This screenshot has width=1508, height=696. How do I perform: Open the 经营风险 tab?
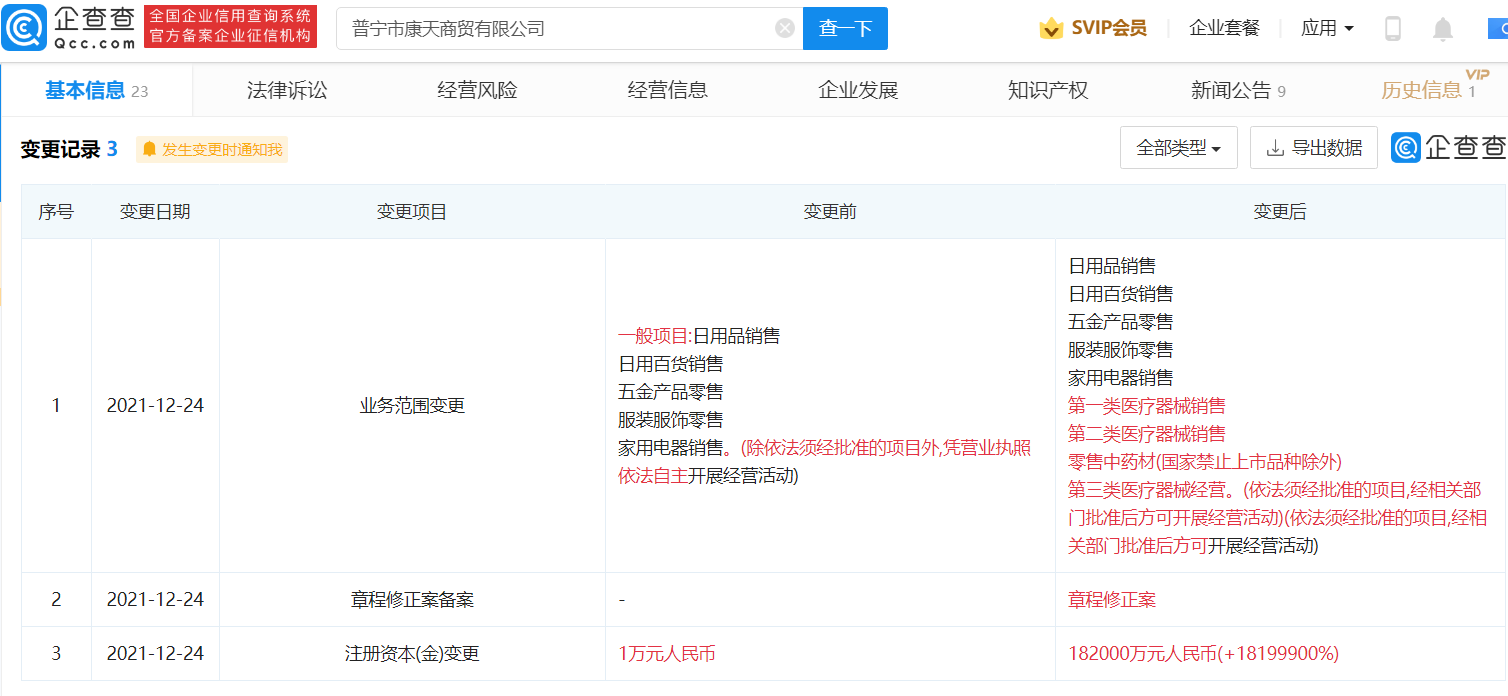(x=477, y=90)
